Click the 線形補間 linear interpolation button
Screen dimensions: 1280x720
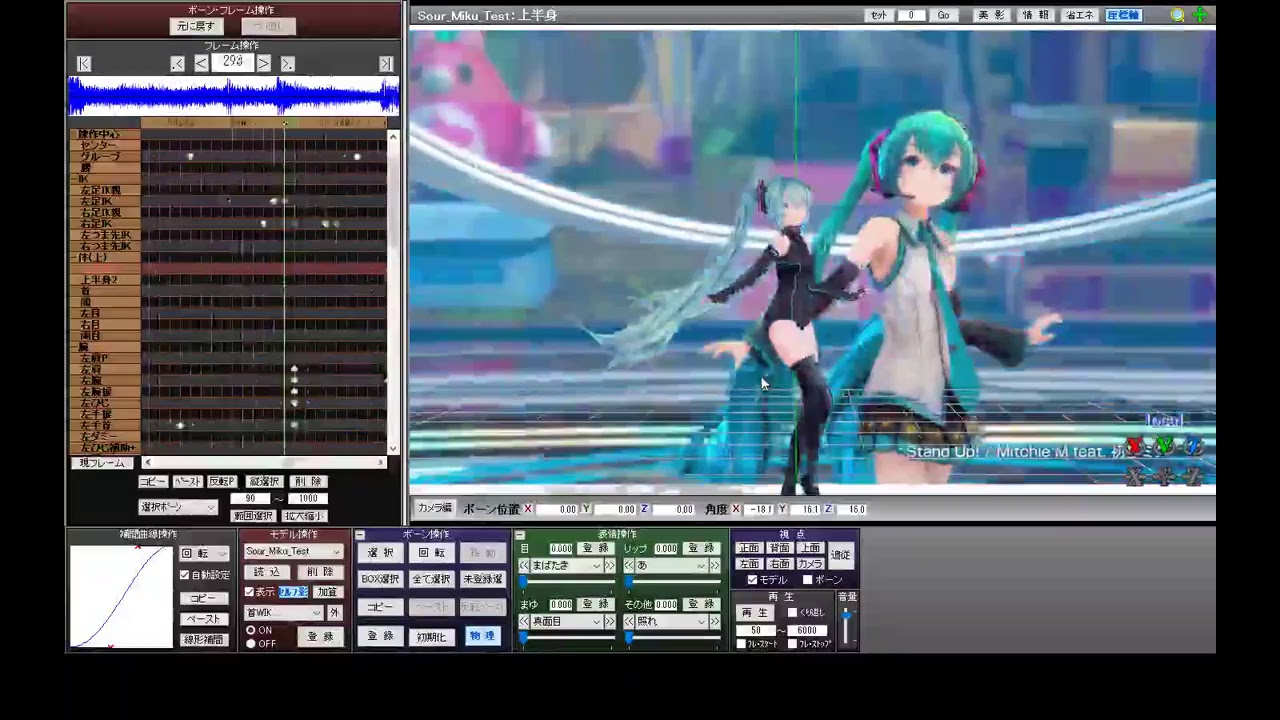[203, 640]
